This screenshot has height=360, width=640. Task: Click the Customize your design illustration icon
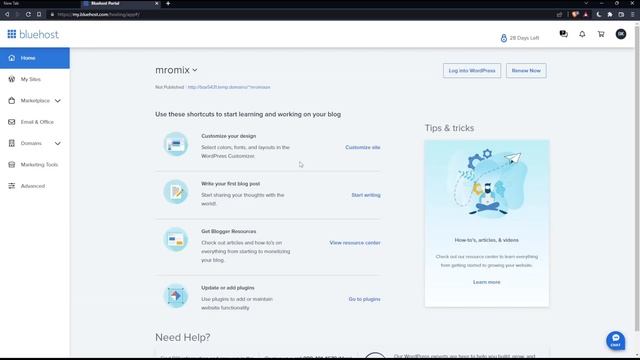(176, 144)
